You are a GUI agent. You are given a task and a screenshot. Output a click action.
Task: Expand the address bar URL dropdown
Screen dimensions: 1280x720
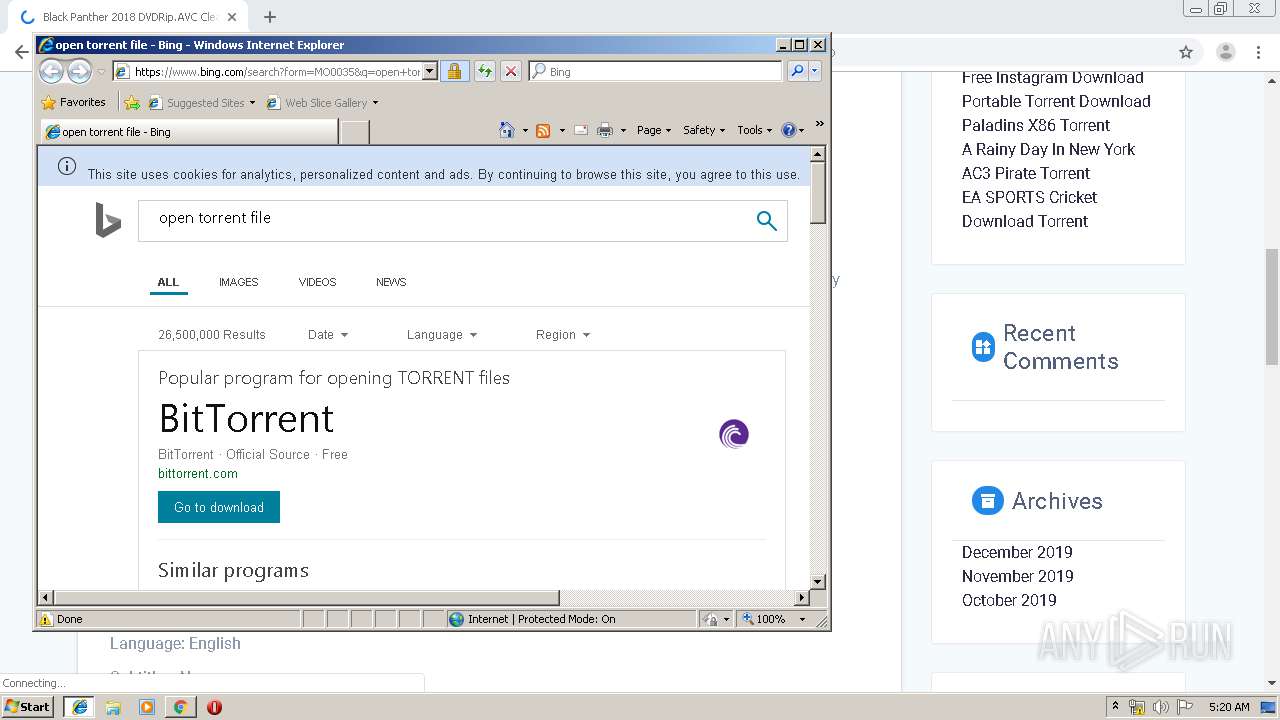tap(430, 71)
